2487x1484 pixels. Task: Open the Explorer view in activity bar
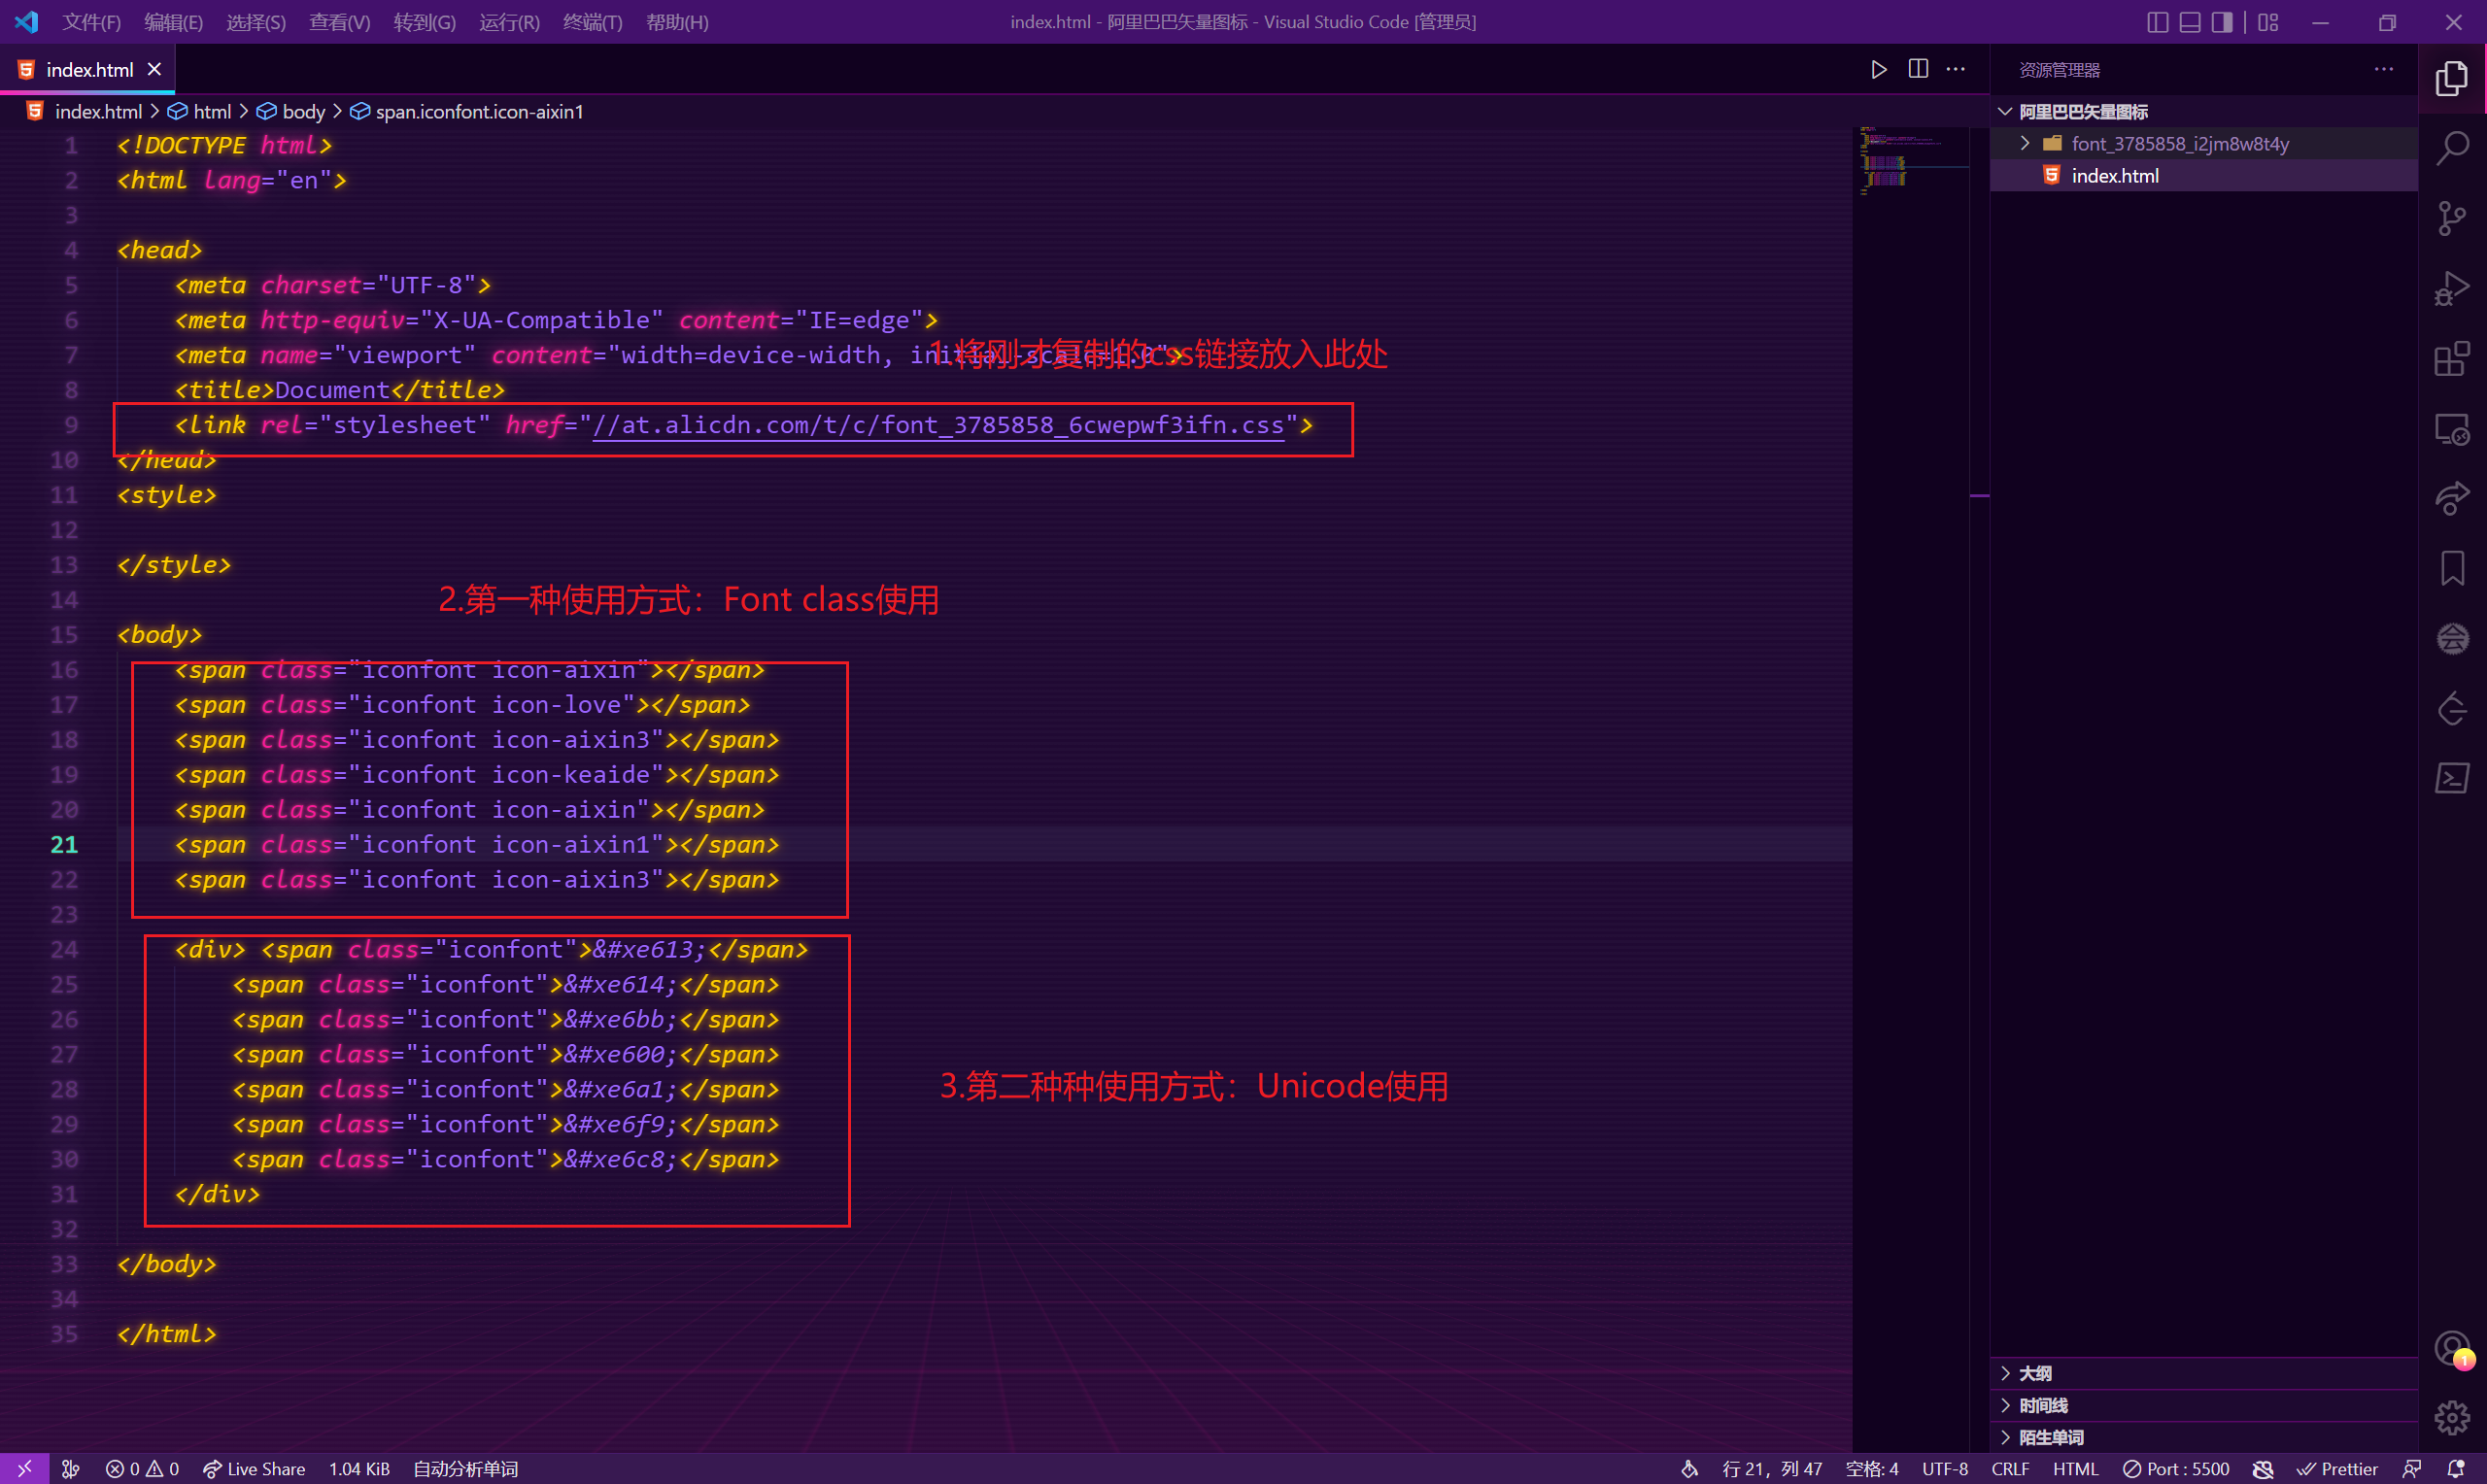point(2451,78)
